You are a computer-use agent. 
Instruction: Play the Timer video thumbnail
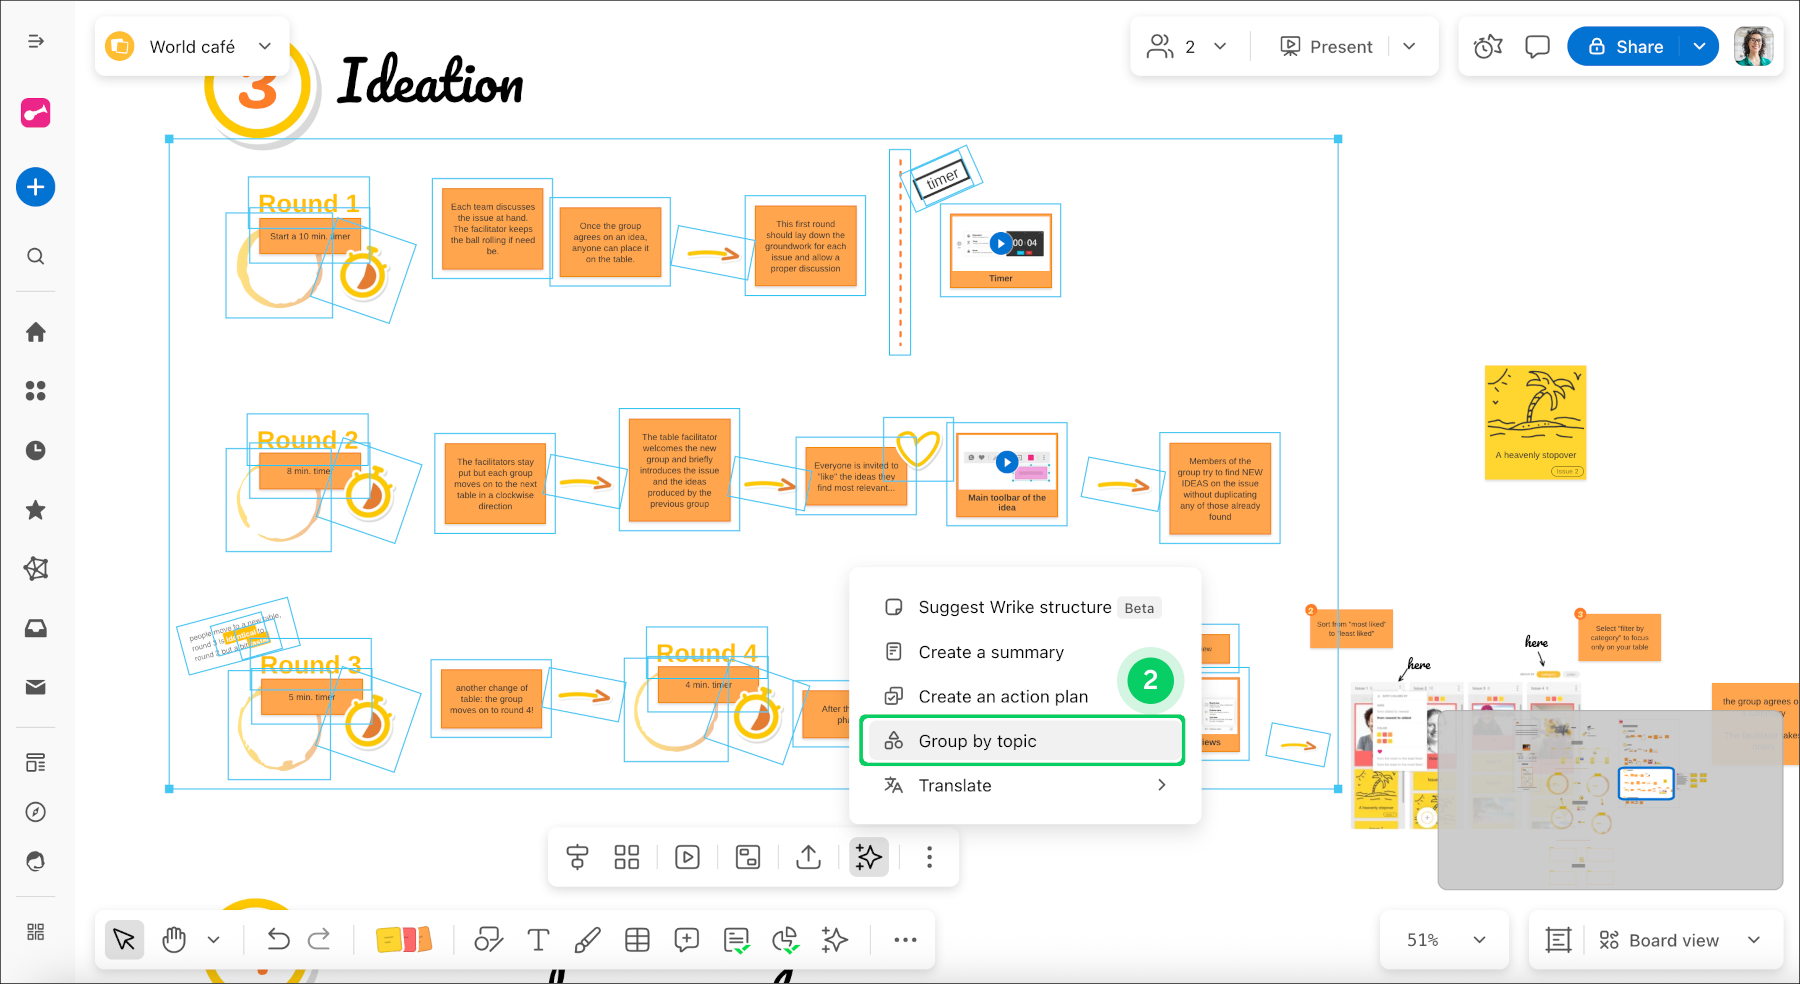pos(1000,243)
